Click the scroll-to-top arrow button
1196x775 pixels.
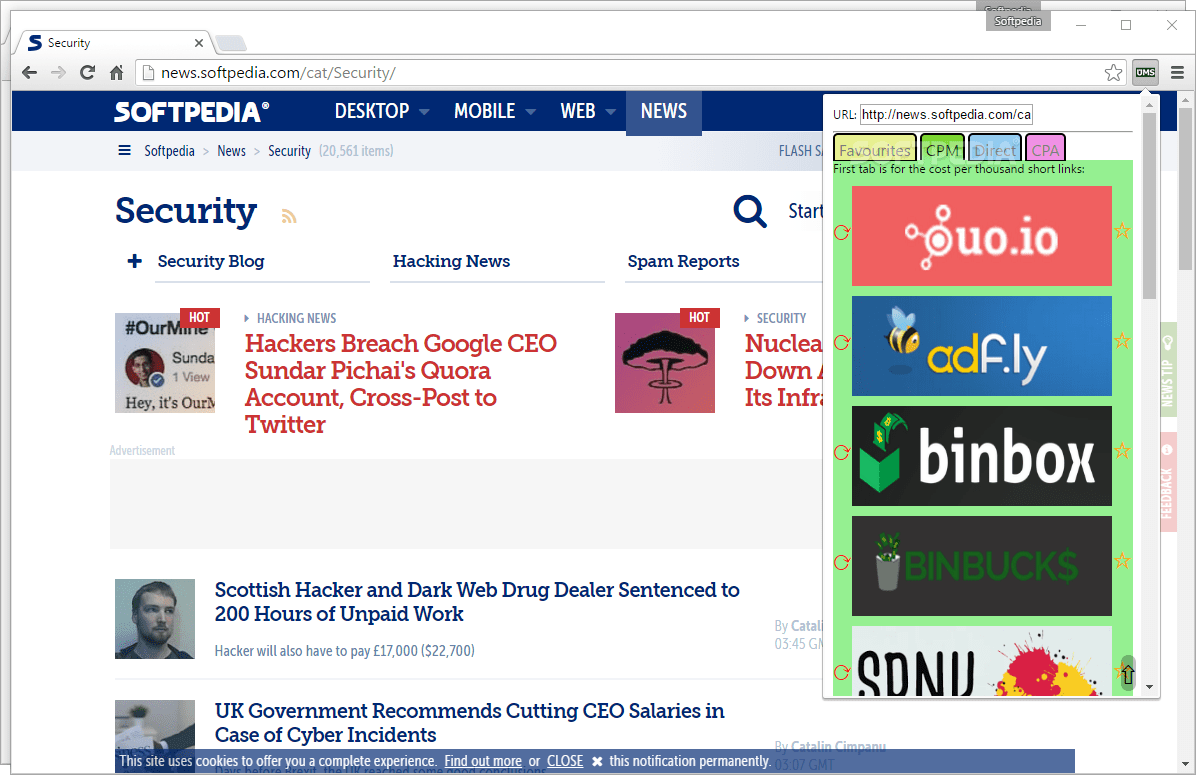(x=1127, y=674)
